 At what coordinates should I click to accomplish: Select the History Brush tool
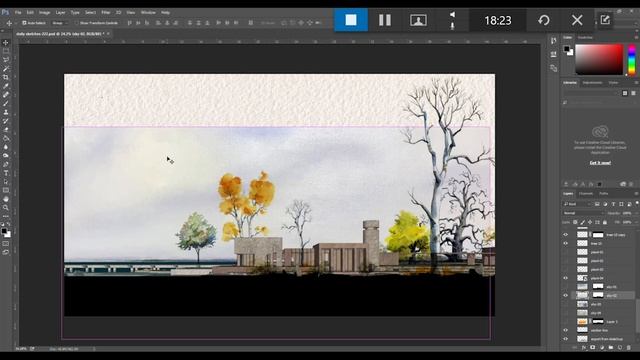point(6,121)
